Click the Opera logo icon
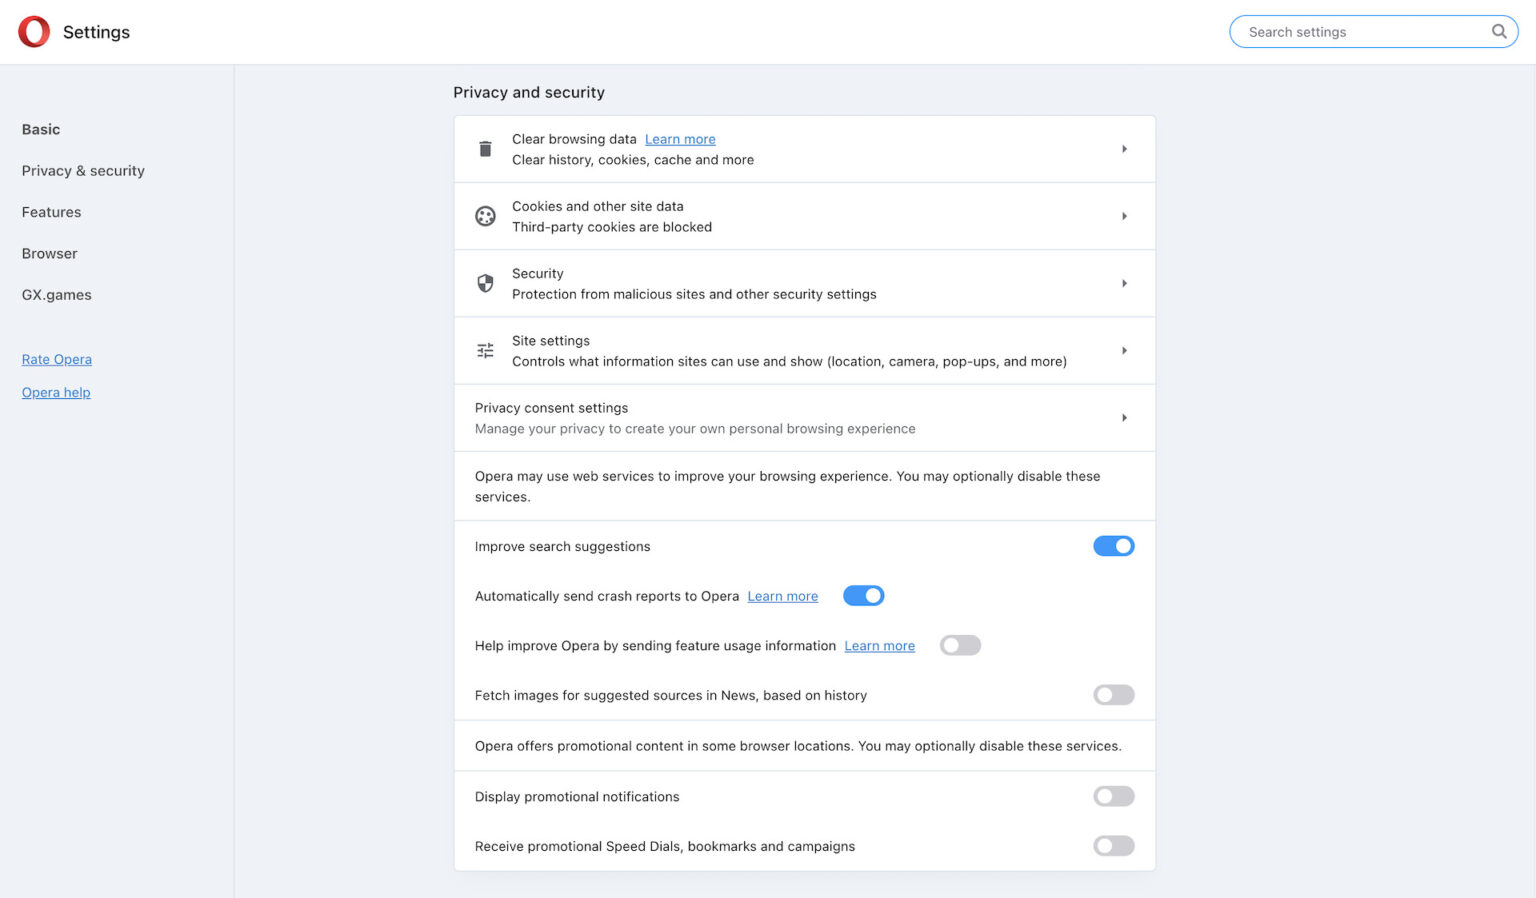This screenshot has height=898, width=1536. [x=34, y=32]
